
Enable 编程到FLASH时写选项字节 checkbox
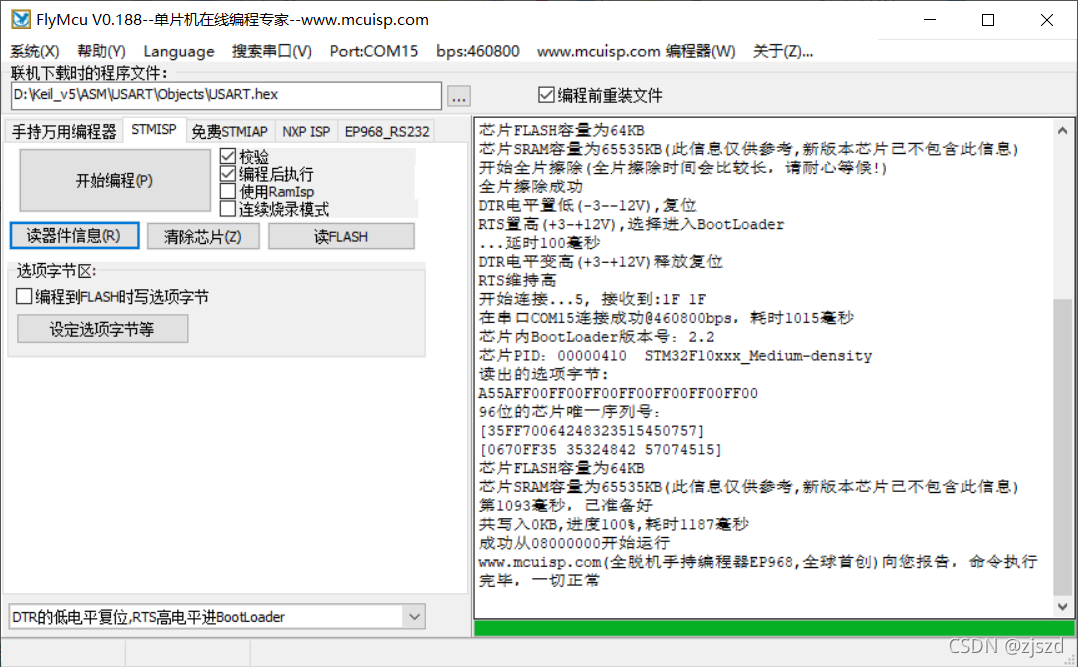point(113,296)
